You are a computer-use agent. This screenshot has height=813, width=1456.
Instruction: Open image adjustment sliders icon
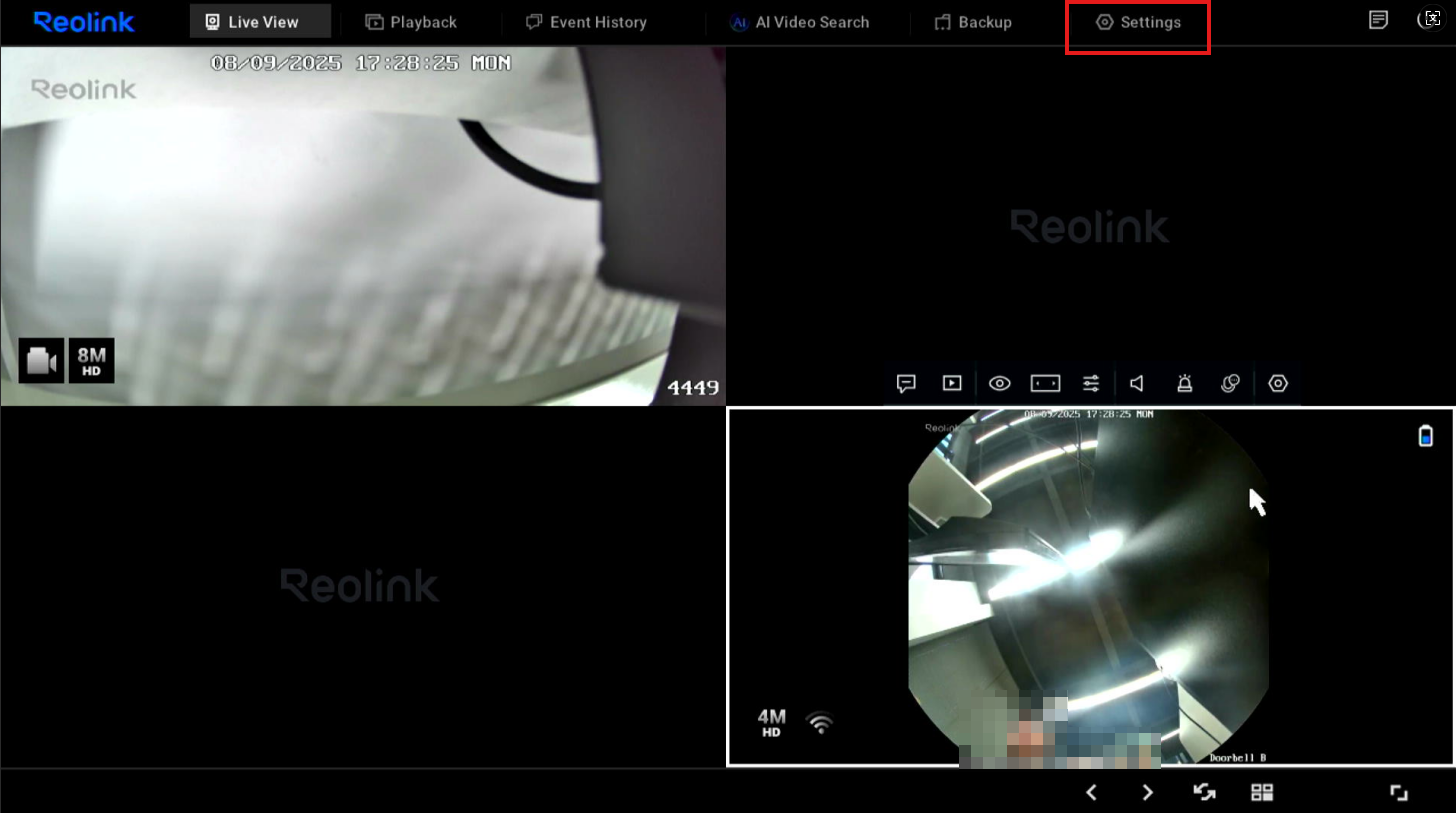pos(1091,383)
